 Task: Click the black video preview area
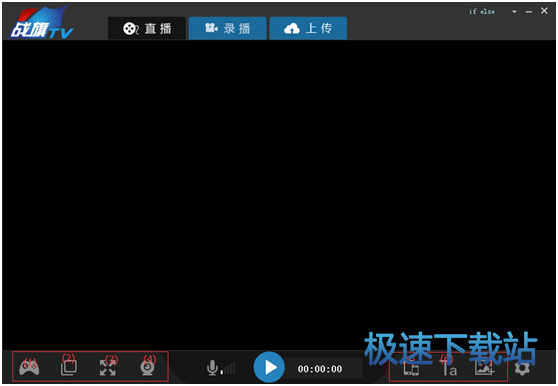click(x=279, y=194)
